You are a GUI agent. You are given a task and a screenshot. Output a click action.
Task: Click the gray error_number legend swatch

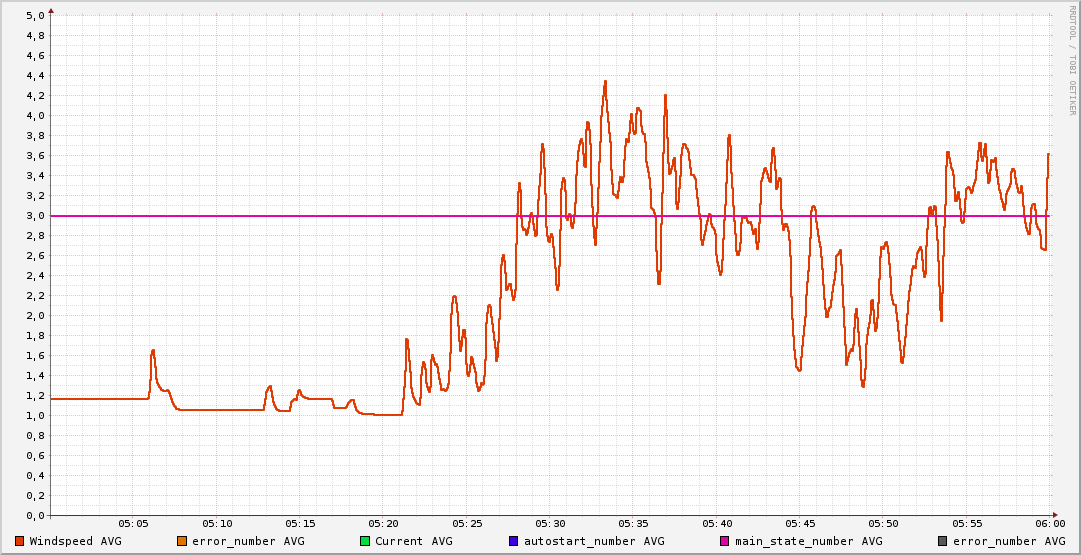pyautogui.click(x=943, y=541)
